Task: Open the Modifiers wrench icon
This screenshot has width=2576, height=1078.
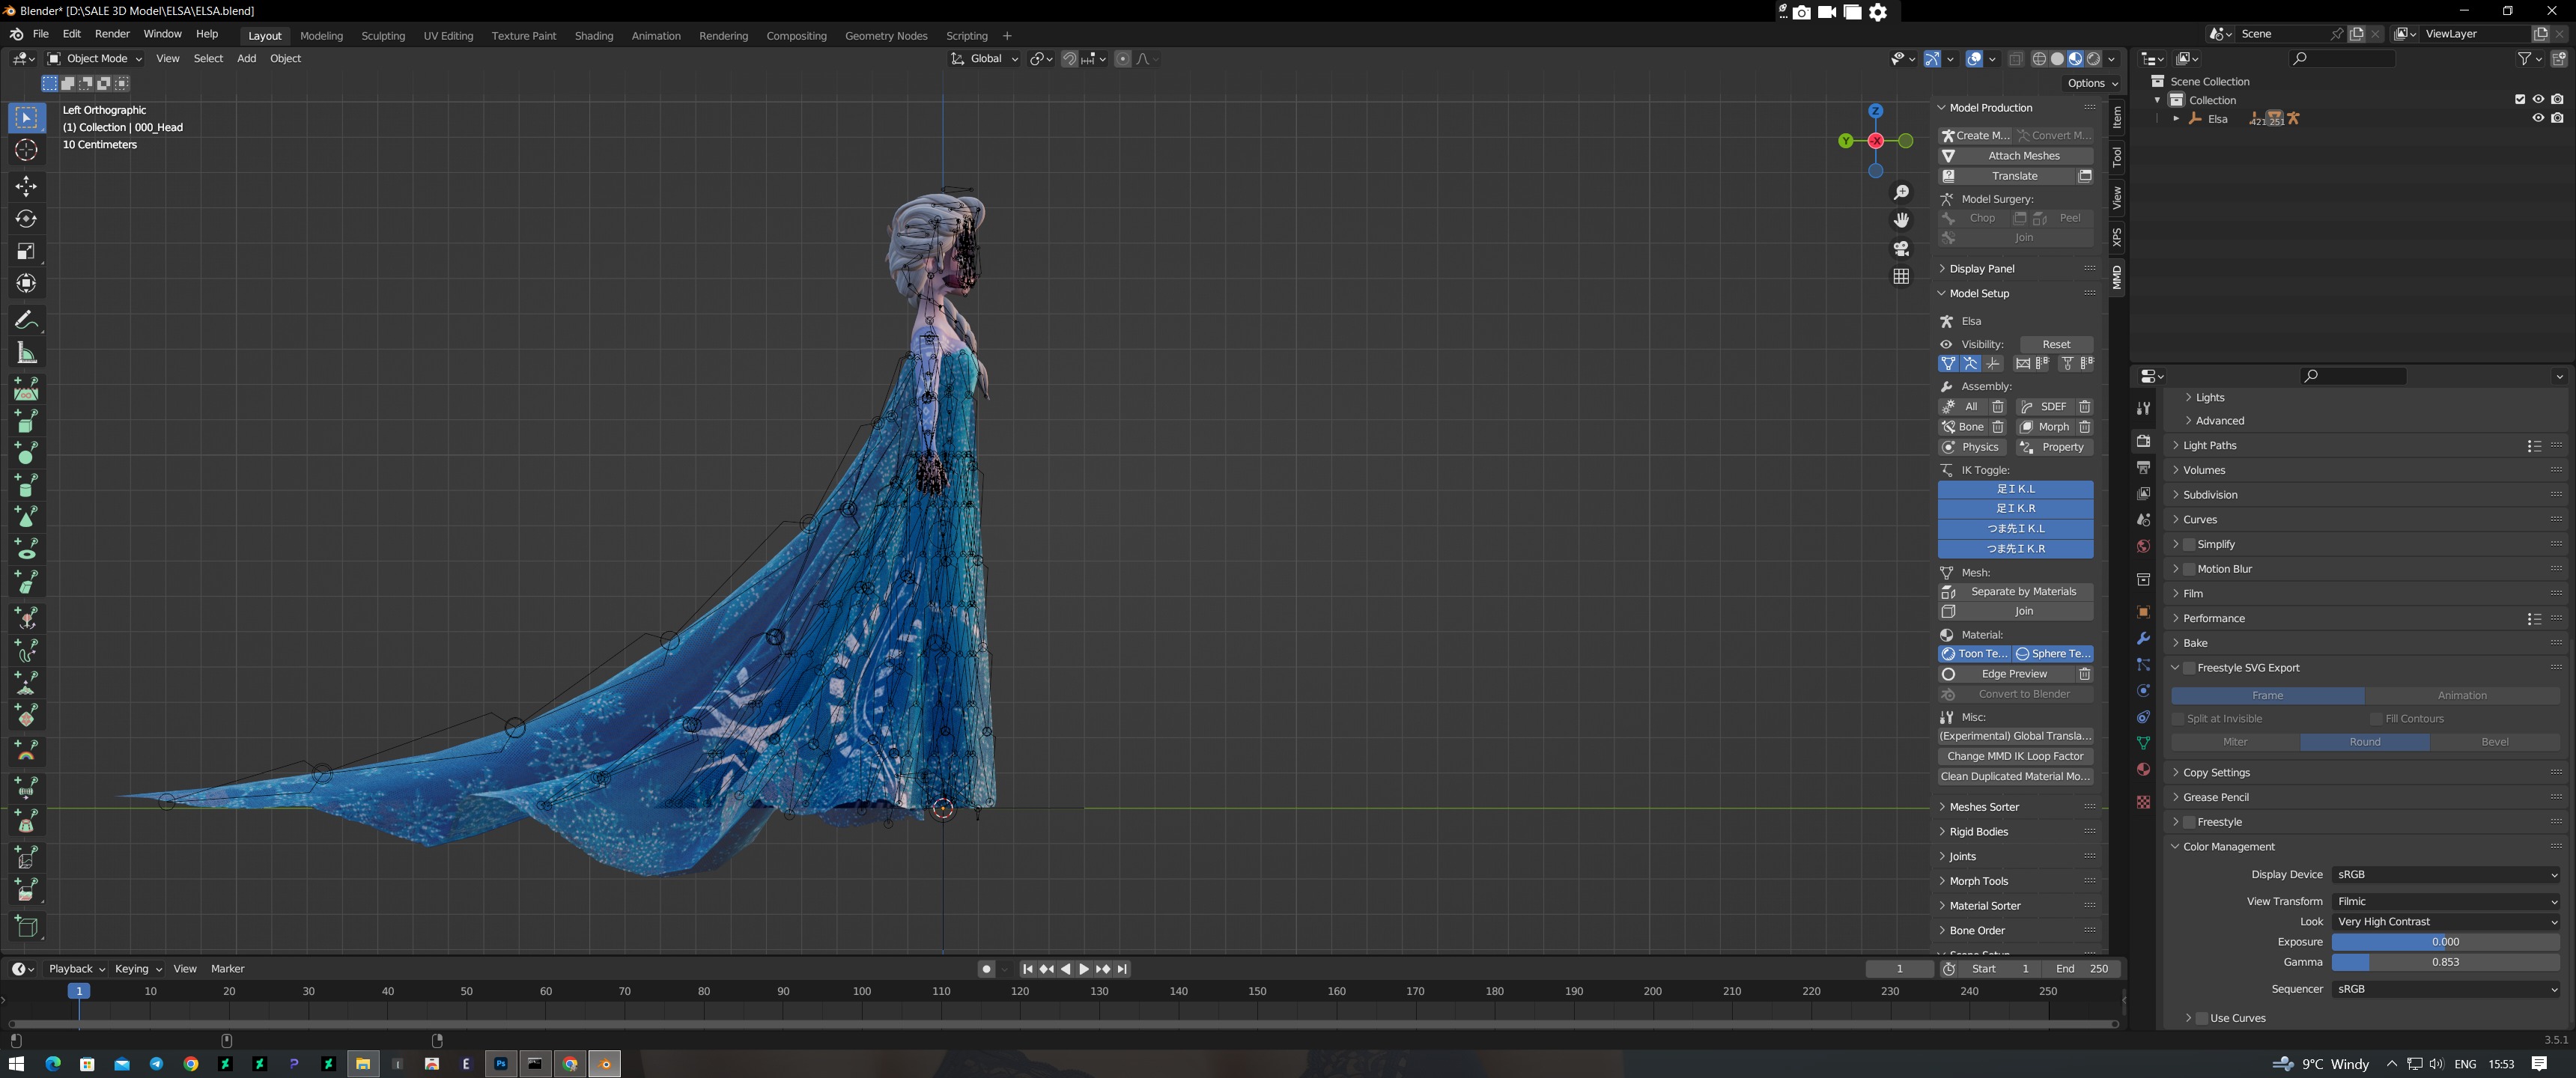Action: (2143, 638)
